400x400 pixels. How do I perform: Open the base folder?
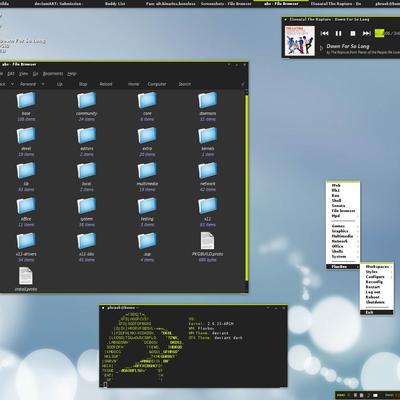(26, 101)
